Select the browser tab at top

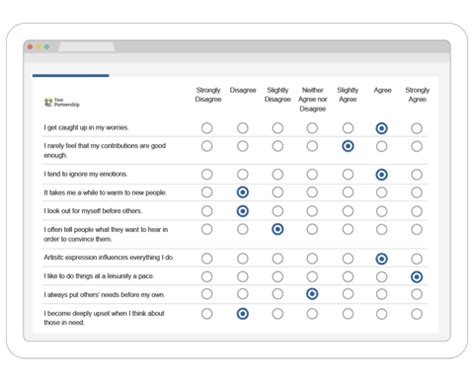(87, 47)
